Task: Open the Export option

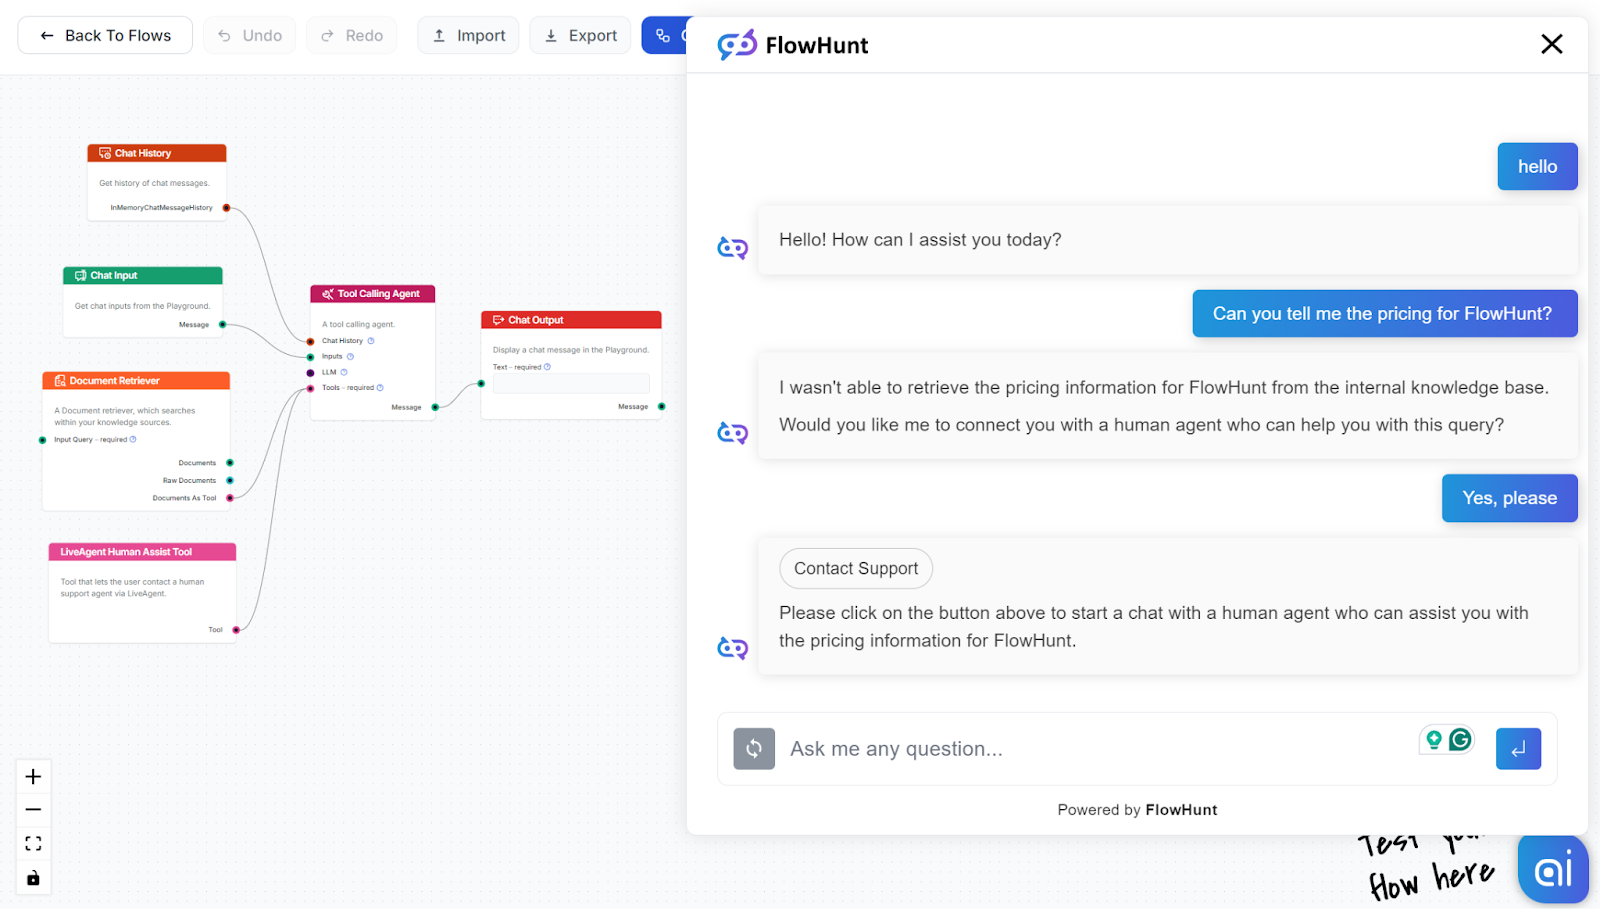Action: pos(580,35)
